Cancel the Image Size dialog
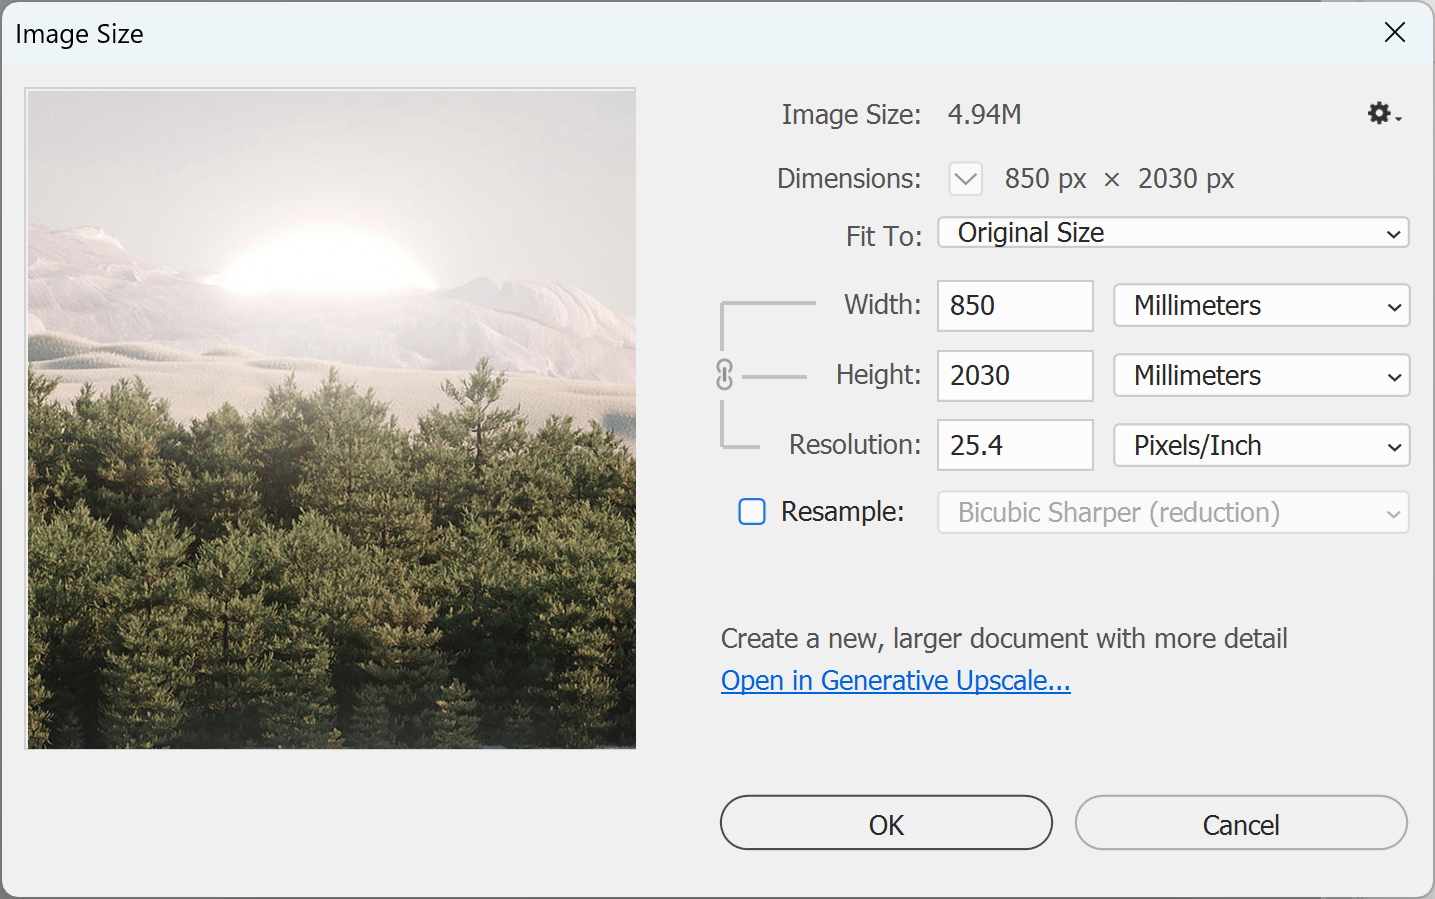Image resolution: width=1435 pixels, height=899 pixels. pyautogui.click(x=1241, y=823)
